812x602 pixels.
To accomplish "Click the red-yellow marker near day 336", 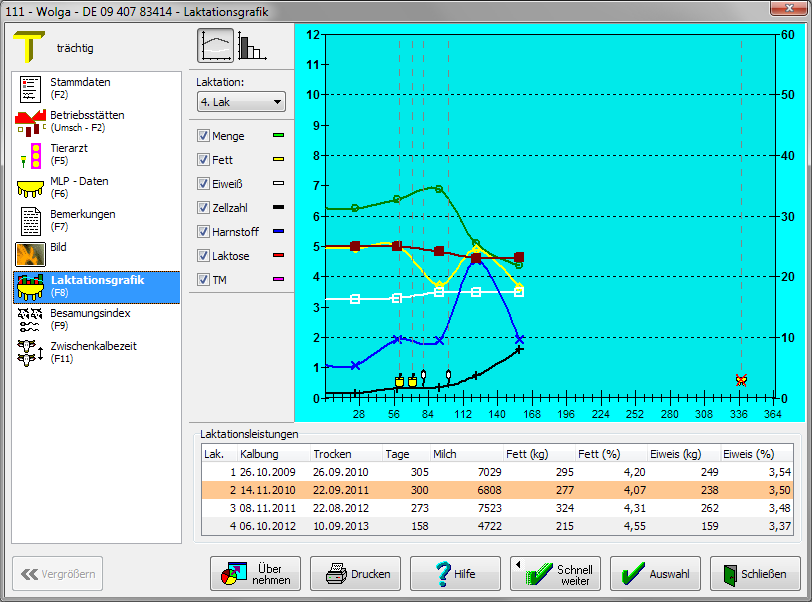I will click(x=742, y=380).
